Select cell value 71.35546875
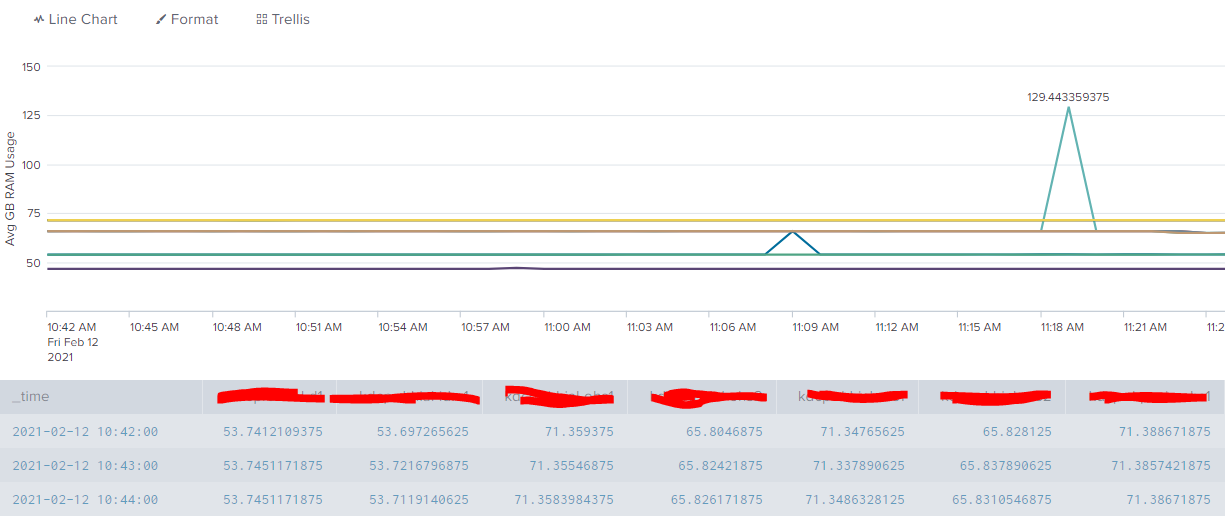The height and width of the screenshot is (516, 1225). point(572,466)
